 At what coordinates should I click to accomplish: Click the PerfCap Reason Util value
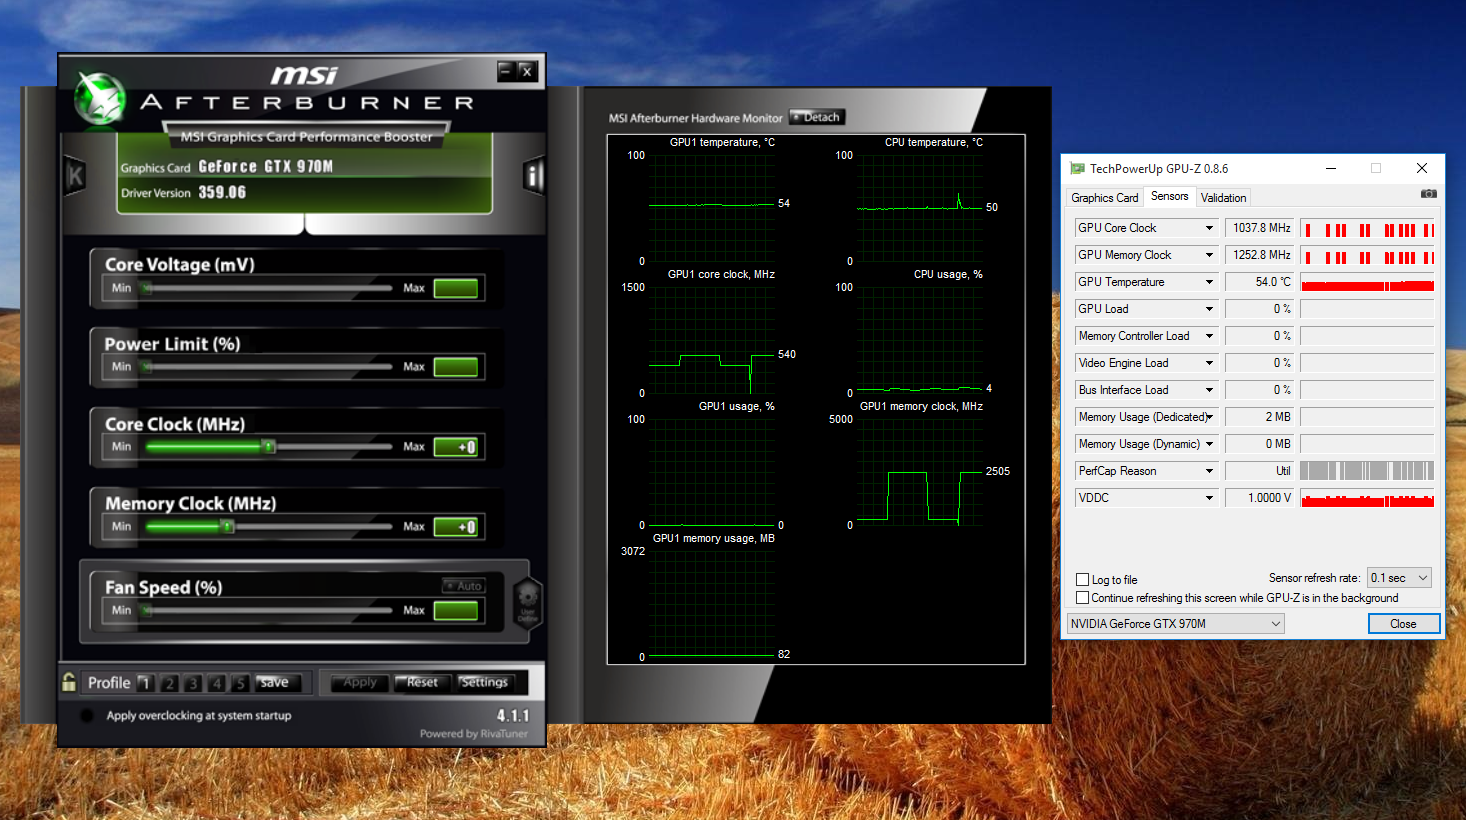(1259, 471)
